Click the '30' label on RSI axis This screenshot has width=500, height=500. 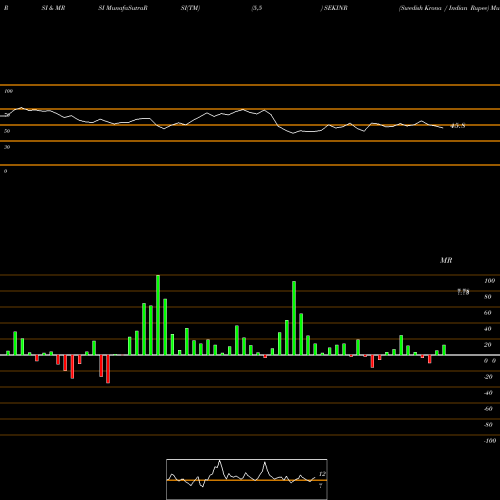pos(7,147)
